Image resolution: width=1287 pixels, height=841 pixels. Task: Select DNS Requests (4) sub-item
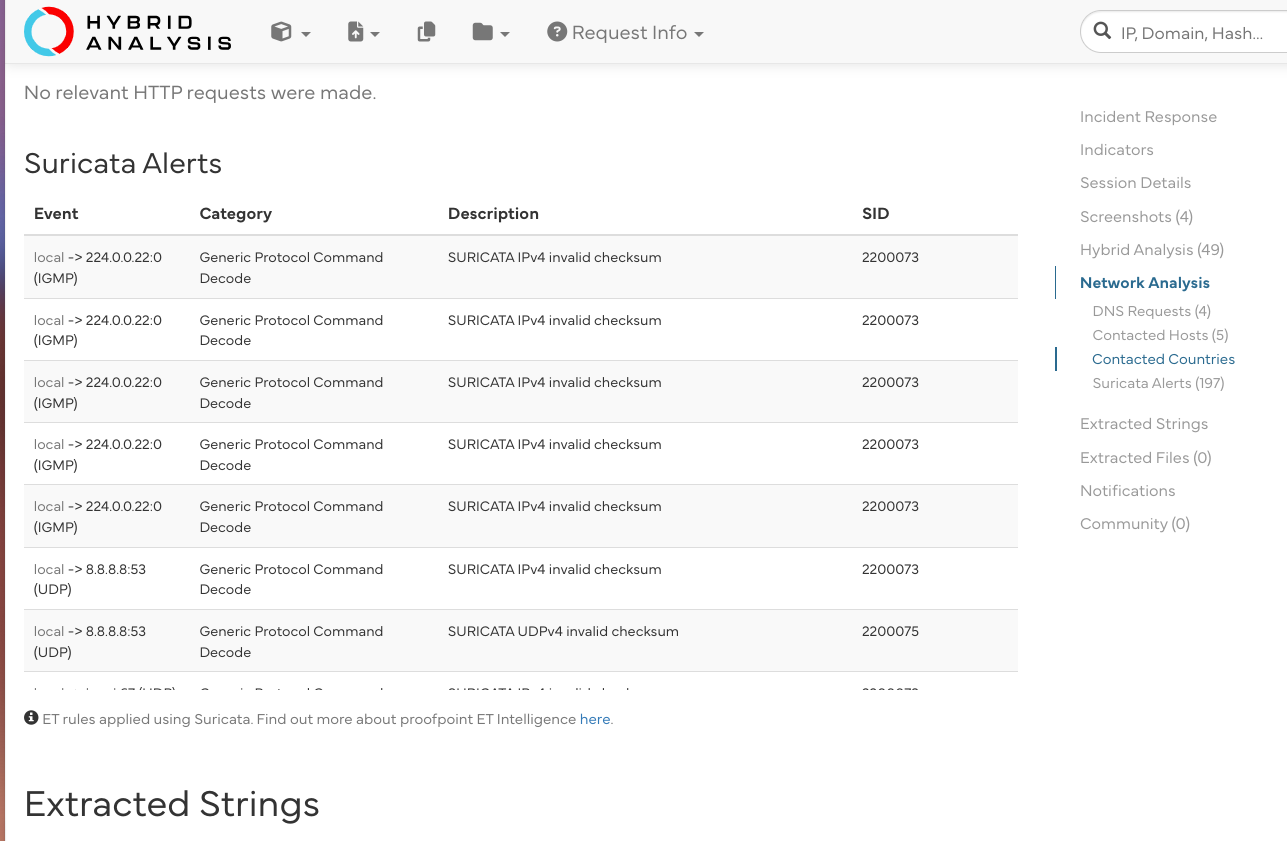point(1151,311)
